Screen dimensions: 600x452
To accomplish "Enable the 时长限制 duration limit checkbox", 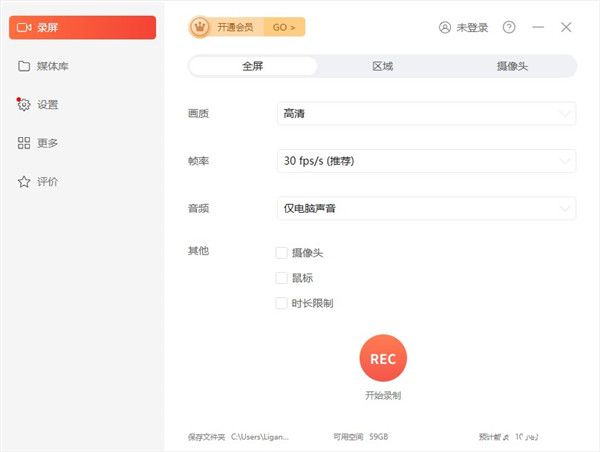I will click(281, 303).
